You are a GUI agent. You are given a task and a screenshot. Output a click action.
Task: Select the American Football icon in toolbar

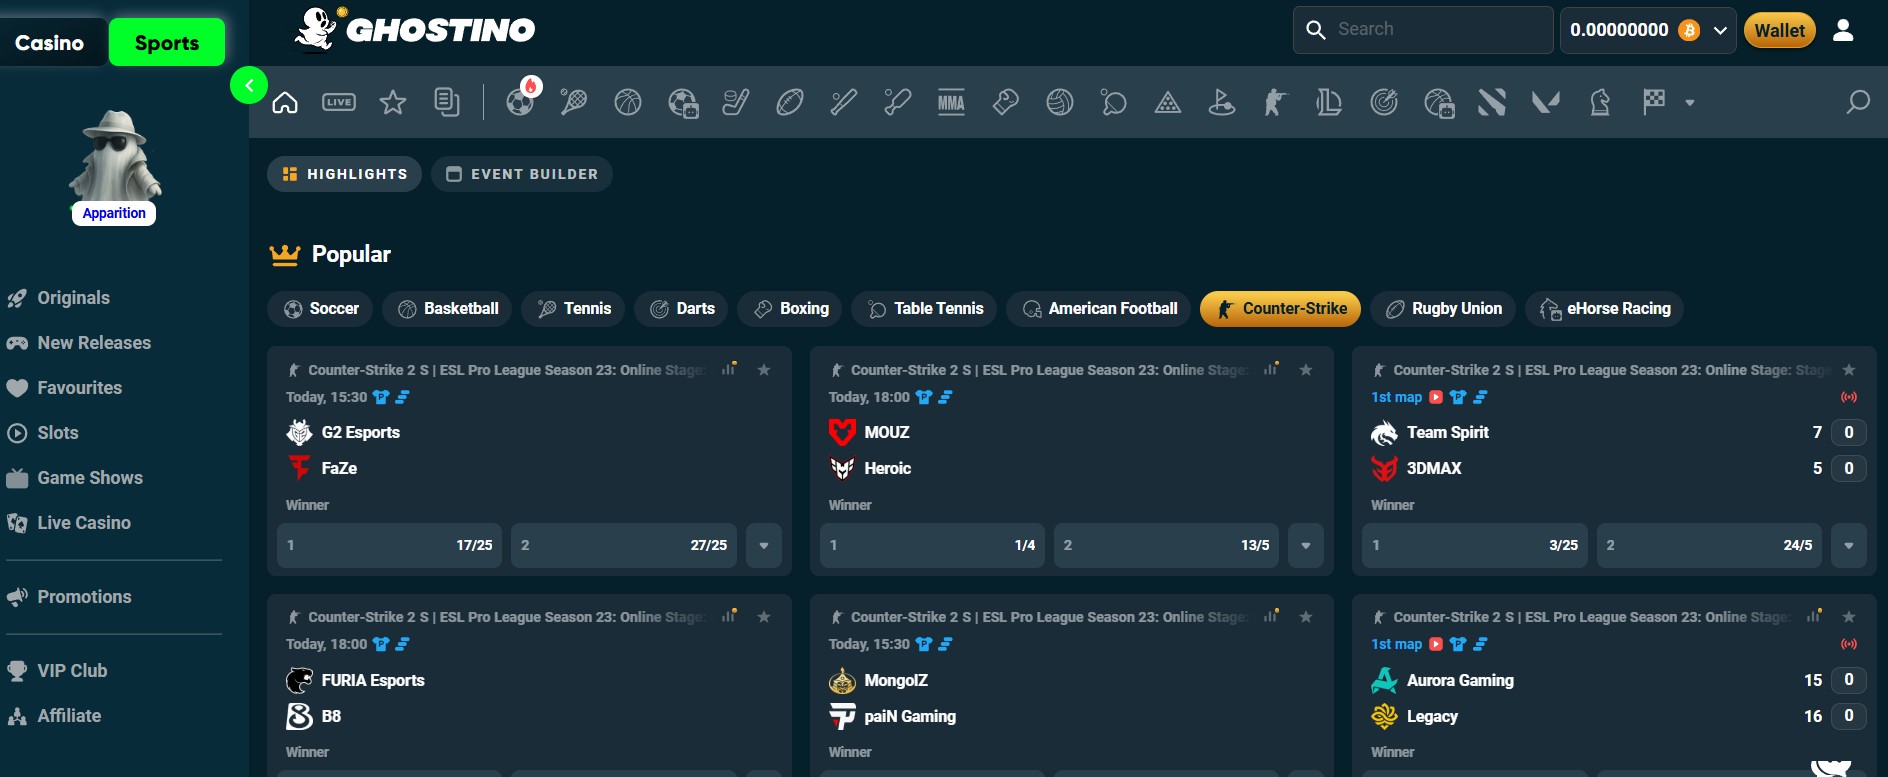click(790, 102)
